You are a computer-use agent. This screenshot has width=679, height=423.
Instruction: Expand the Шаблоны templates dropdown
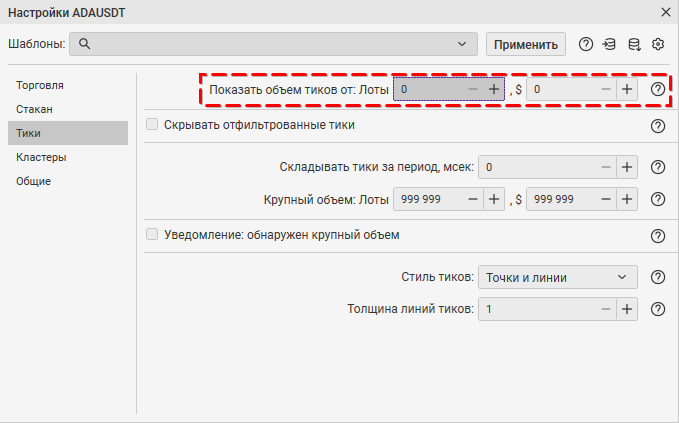[273, 44]
